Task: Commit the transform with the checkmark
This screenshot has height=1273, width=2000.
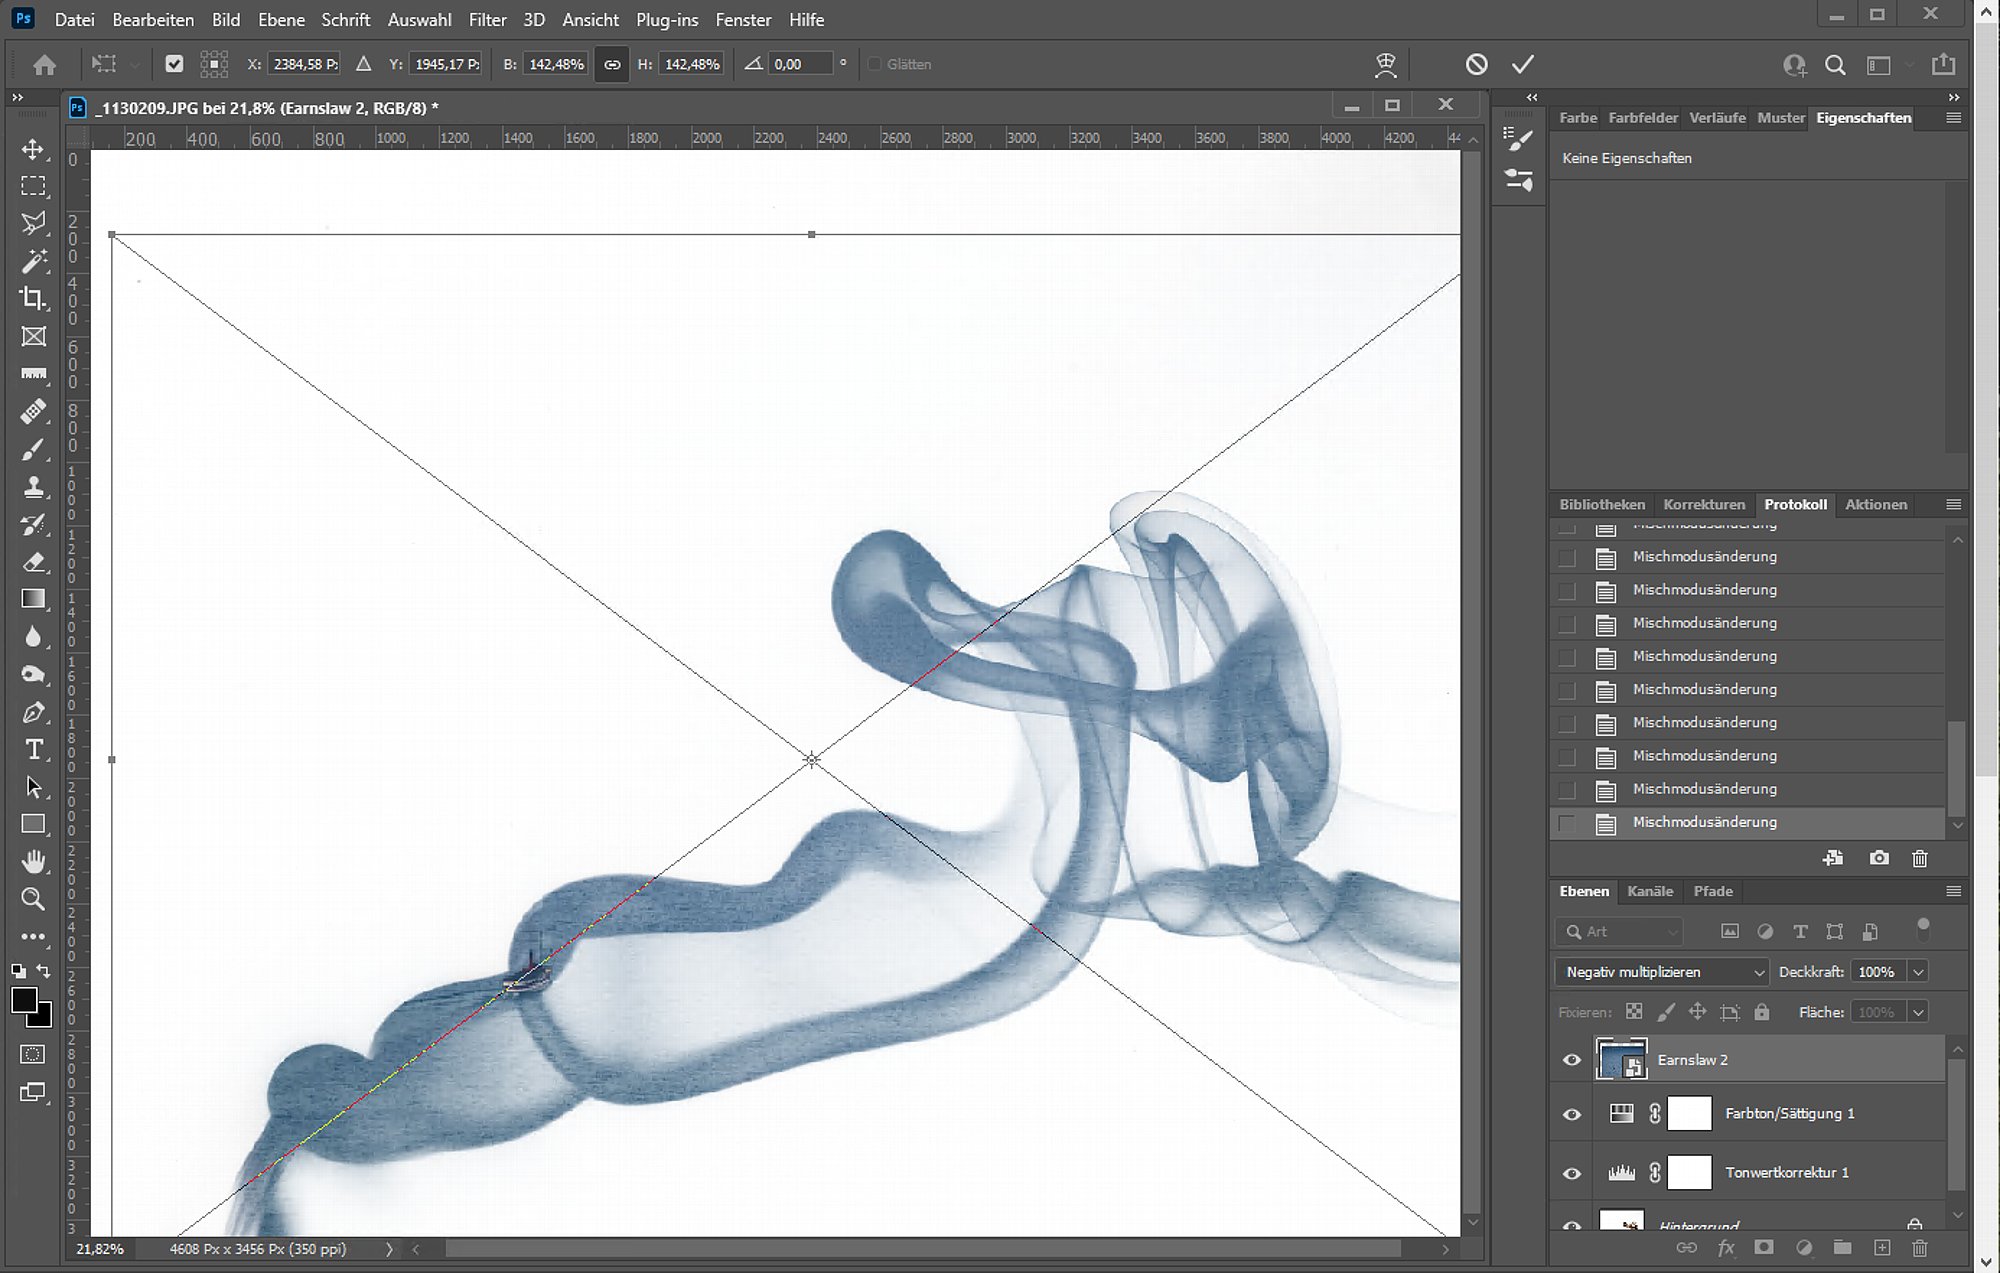Action: pos(1522,64)
